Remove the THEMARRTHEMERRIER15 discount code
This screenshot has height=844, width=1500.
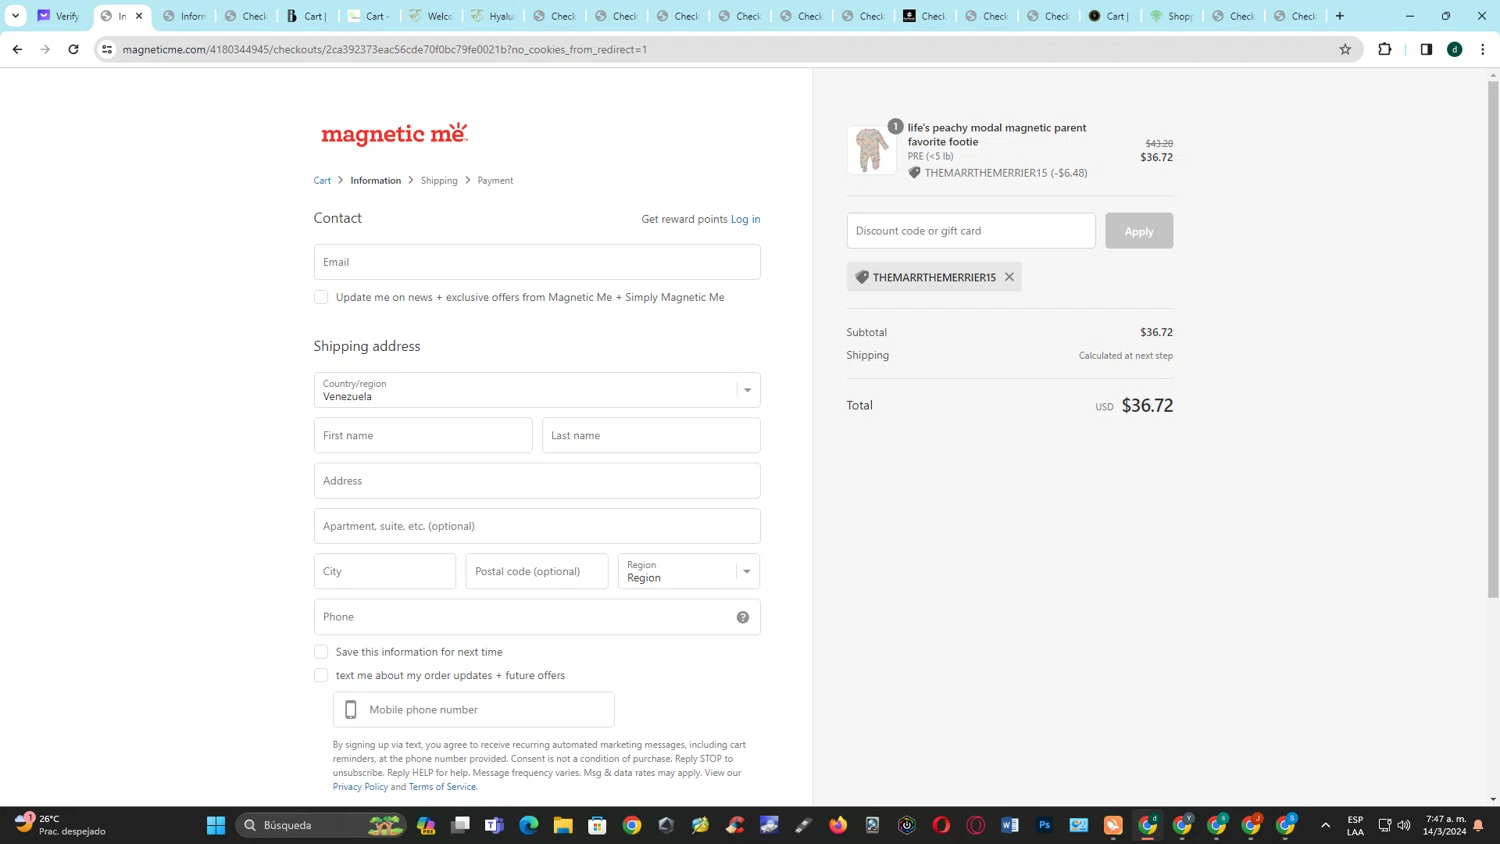pos(1009,277)
